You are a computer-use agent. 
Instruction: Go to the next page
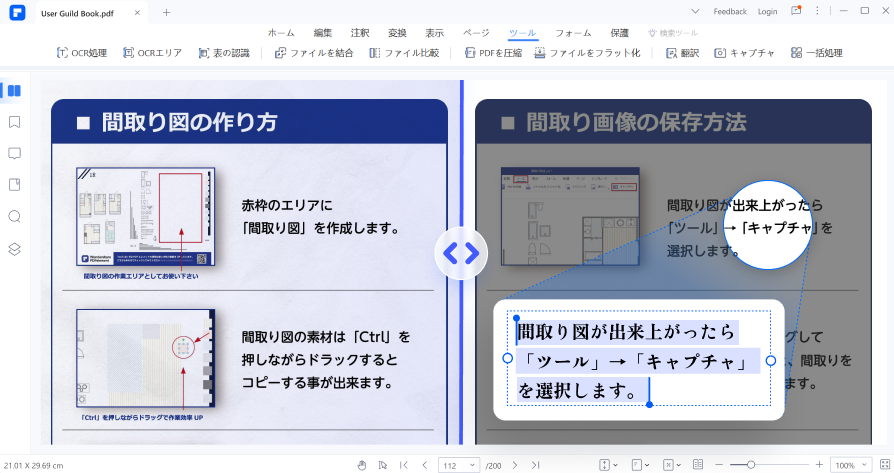(515, 465)
